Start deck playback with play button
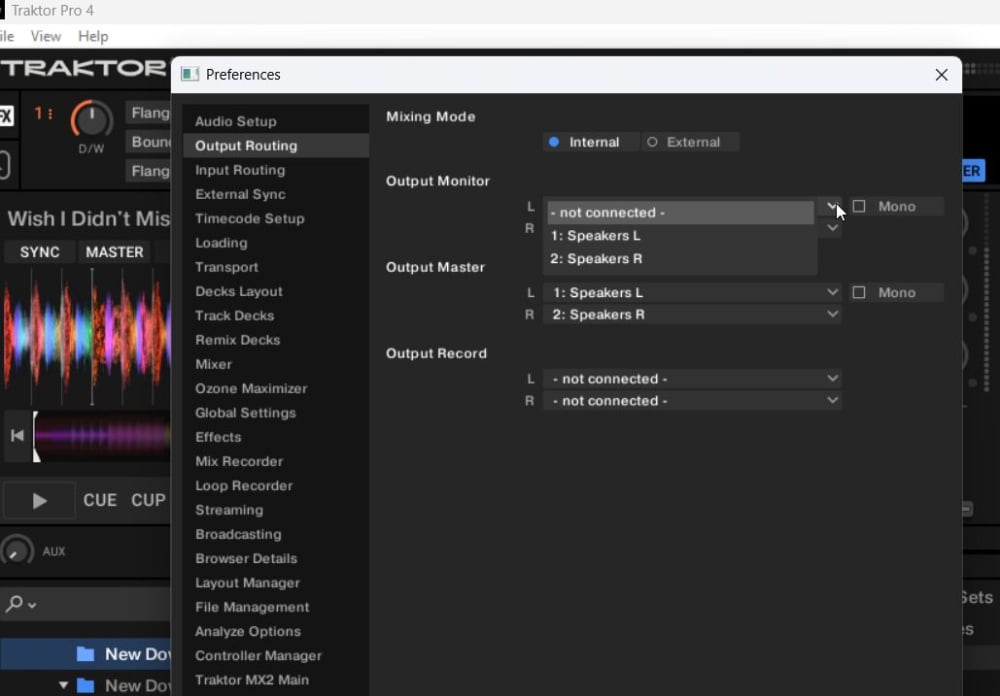 click(x=39, y=501)
